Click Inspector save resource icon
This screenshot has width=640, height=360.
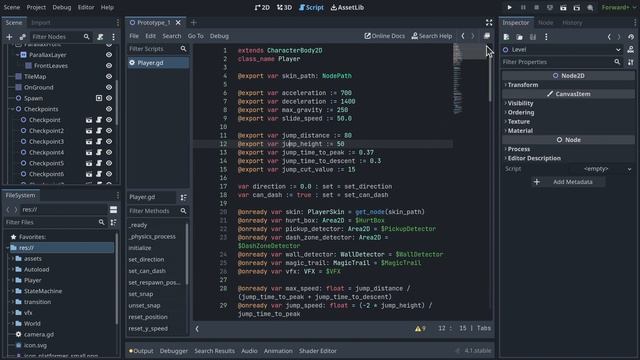click(x=533, y=37)
